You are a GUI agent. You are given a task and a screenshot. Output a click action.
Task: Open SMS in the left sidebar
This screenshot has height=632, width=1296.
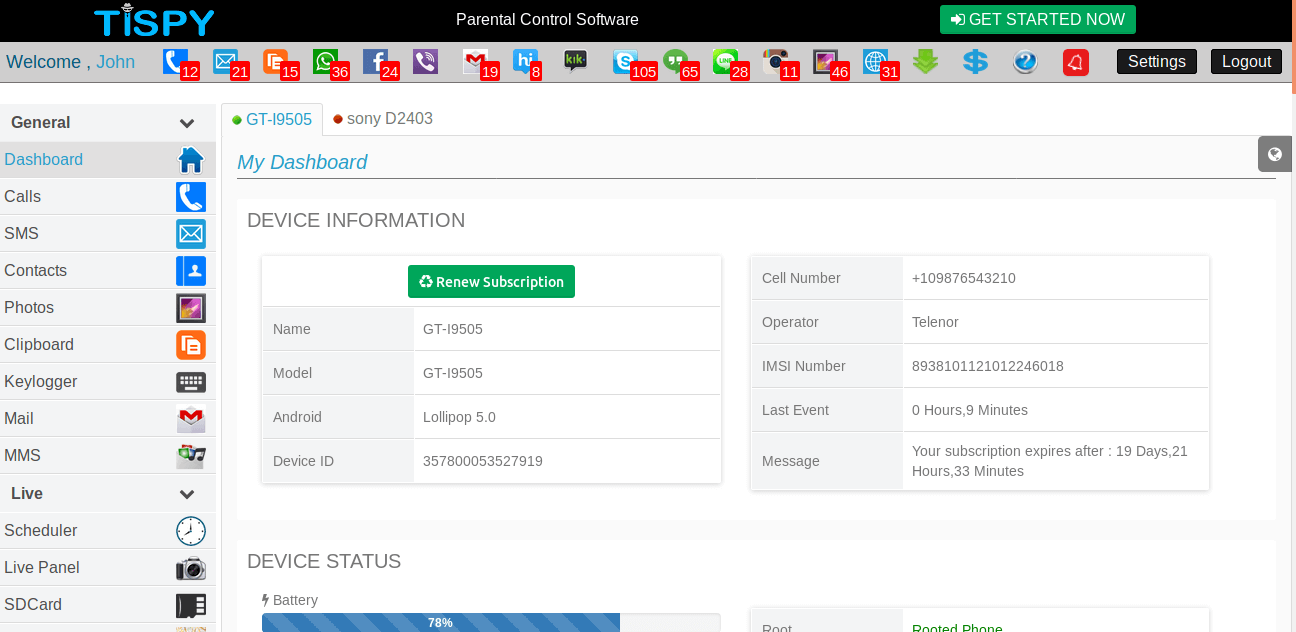[108, 234]
